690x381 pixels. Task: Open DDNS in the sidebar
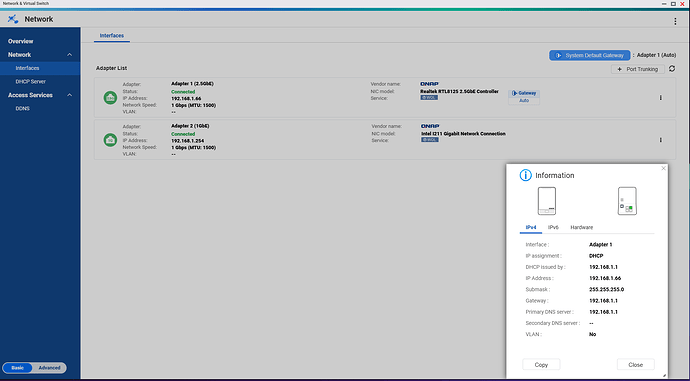click(x=22, y=108)
